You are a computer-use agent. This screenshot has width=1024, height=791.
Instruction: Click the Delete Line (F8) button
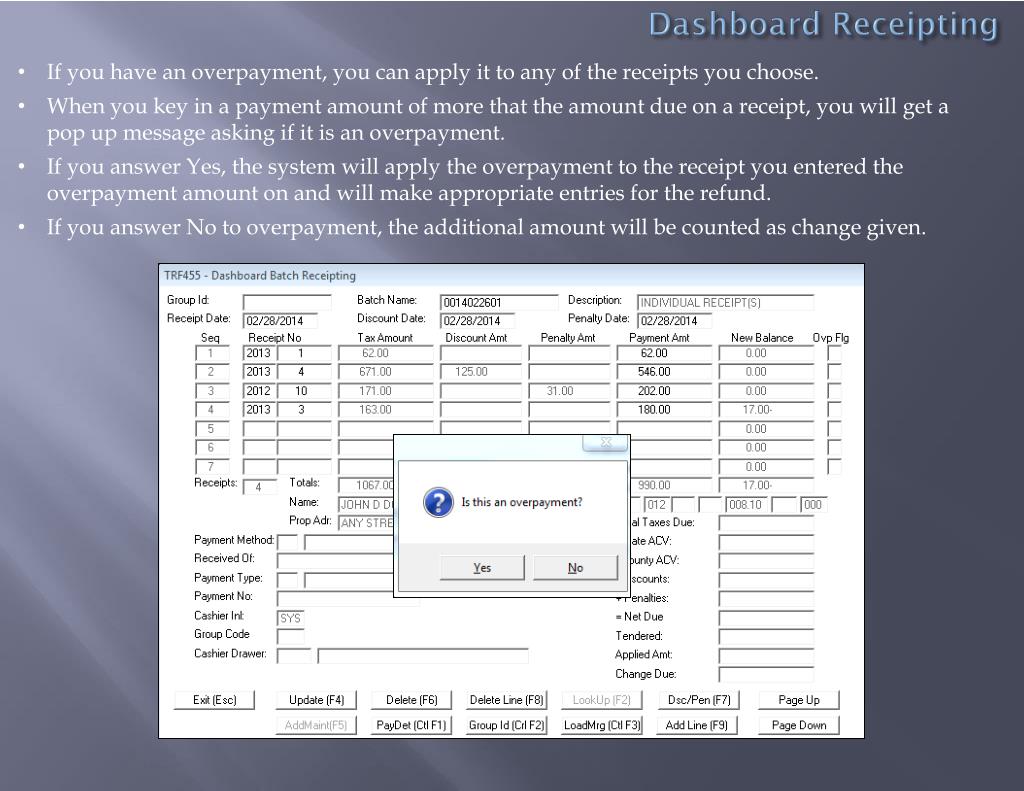506,700
